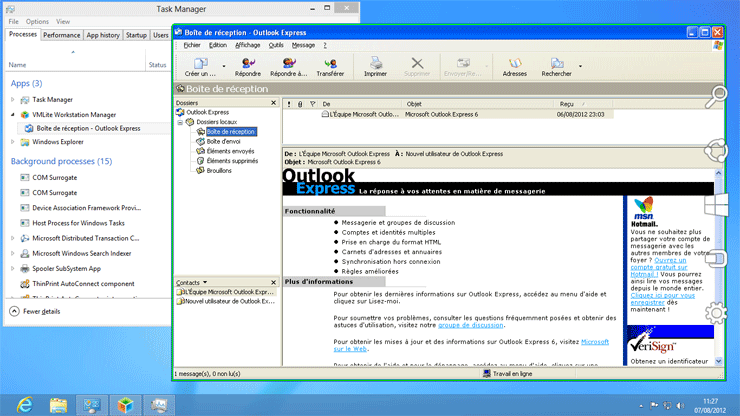740x416 pixels.
Task: Click the Créer un message icon
Action: (199, 66)
